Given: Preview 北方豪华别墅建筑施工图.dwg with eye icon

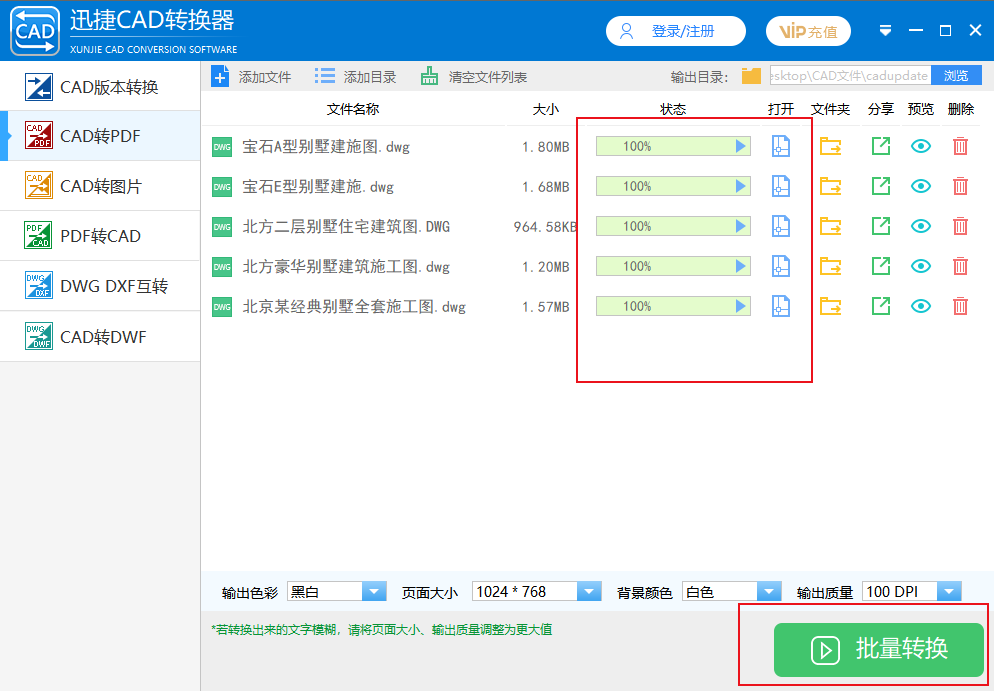Looking at the screenshot, I should pos(920,266).
